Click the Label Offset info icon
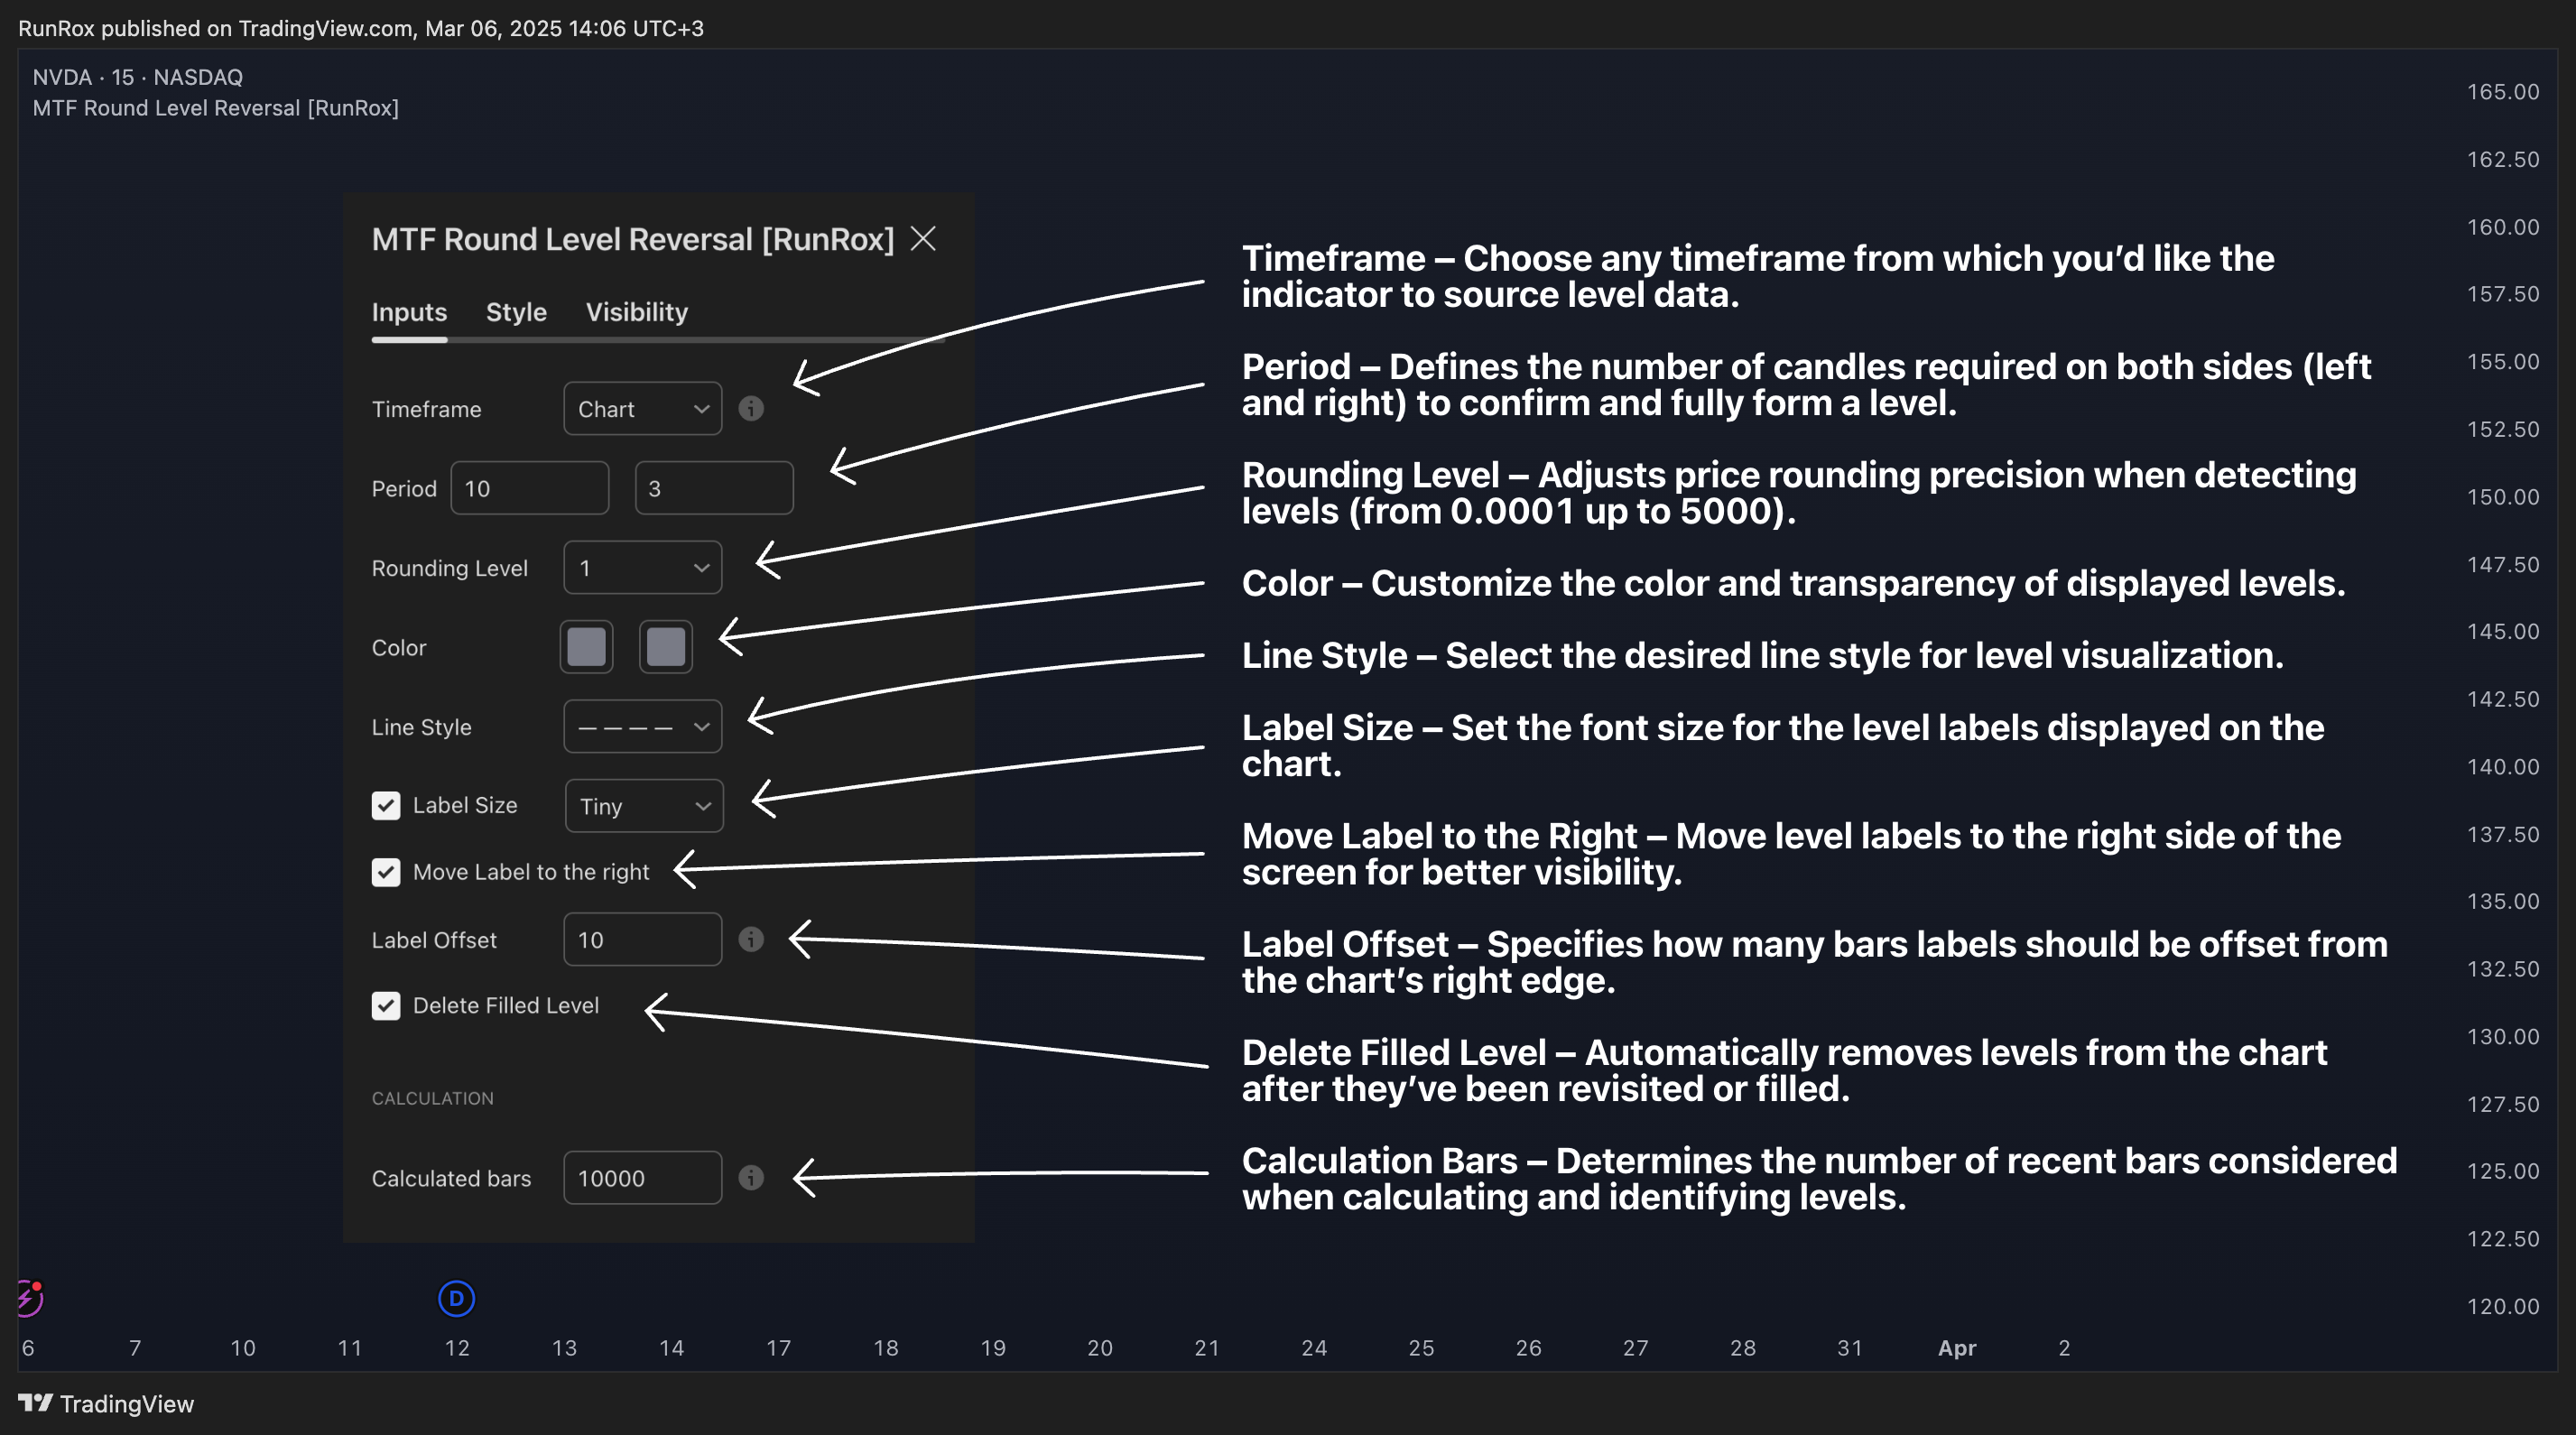The height and width of the screenshot is (1435, 2576). [x=751, y=939]
